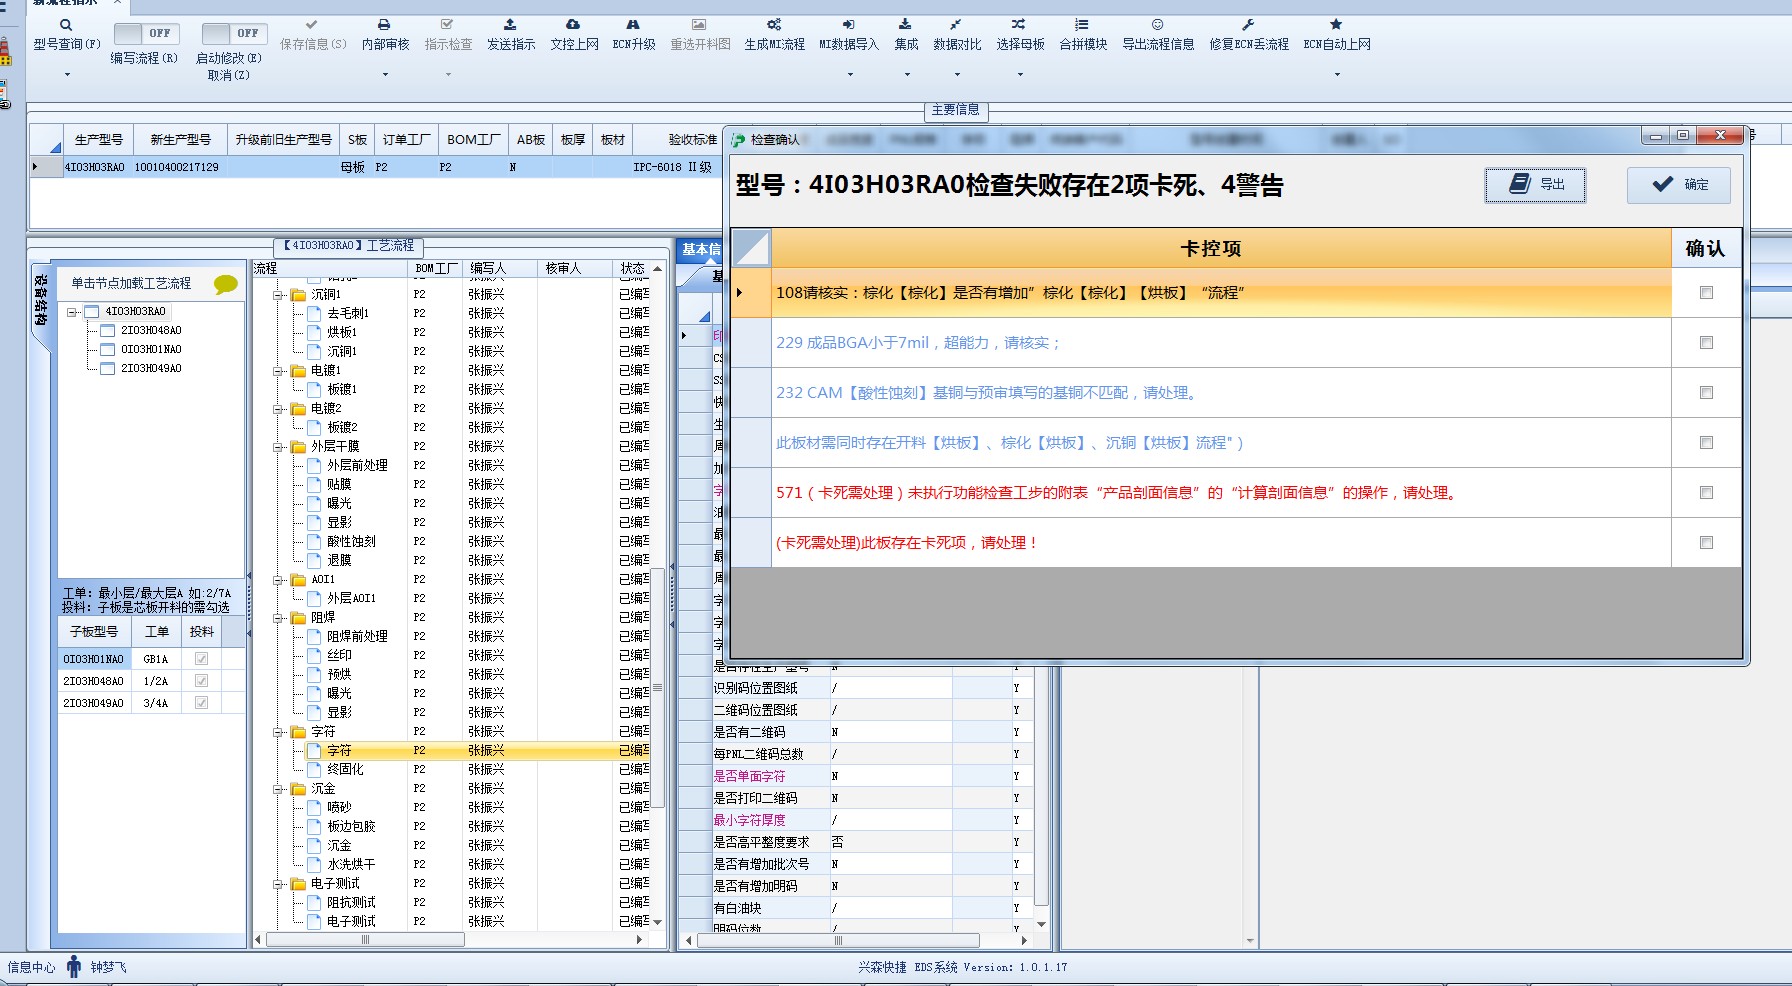Click the 外层干膜 folder icon
Image resolution: width=1792 pixels, height=986 pixels.
pos(298,447)
